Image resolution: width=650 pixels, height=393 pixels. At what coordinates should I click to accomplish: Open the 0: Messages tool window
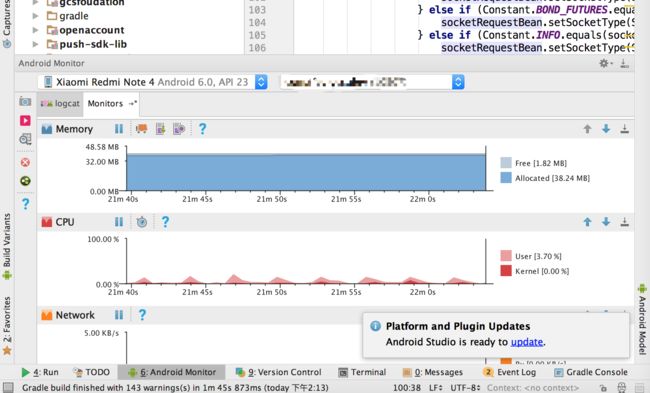pyautogui.click(x=433, y=372)
